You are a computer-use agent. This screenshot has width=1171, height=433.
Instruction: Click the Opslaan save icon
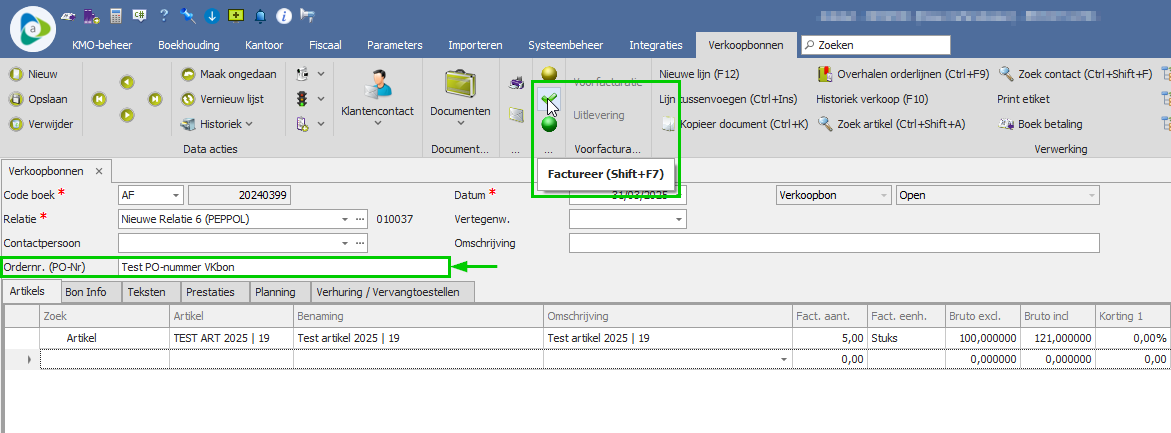coord(17,99)
